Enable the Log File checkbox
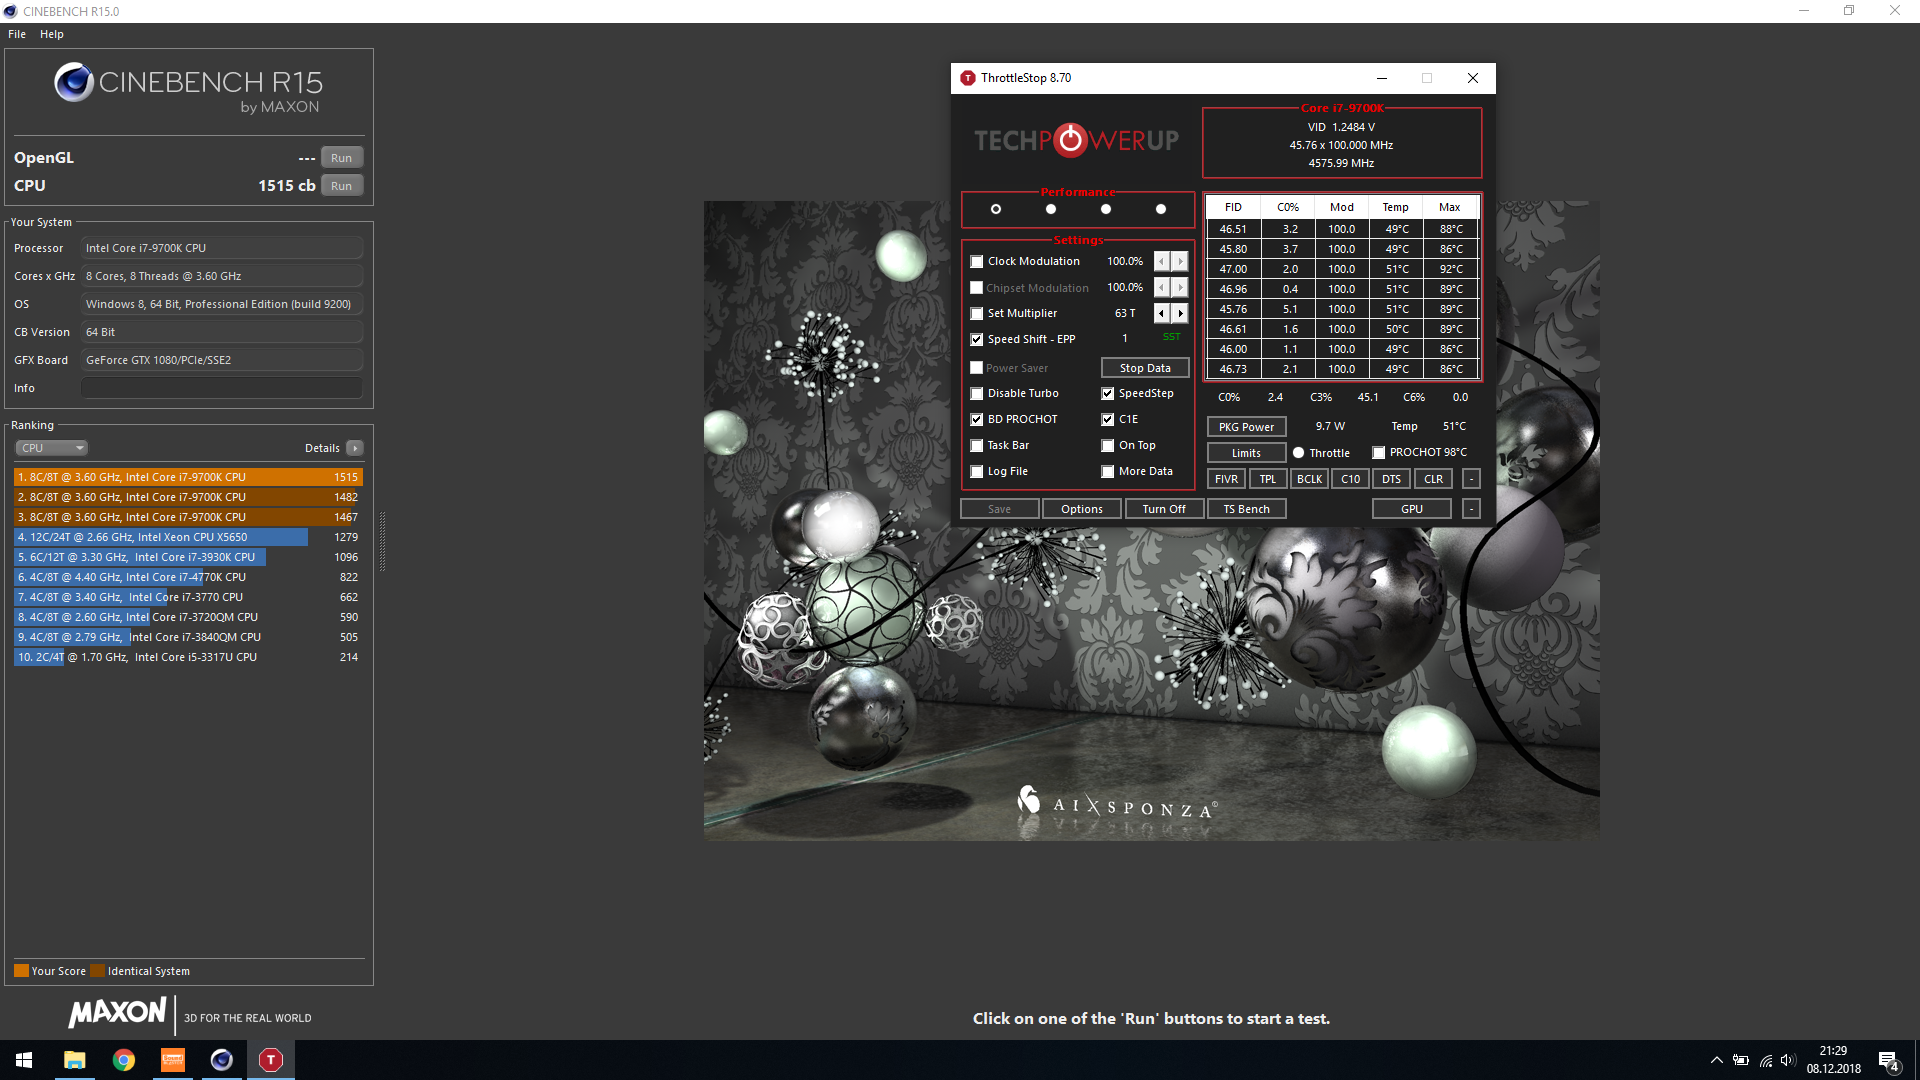 [x=977, y=472]
